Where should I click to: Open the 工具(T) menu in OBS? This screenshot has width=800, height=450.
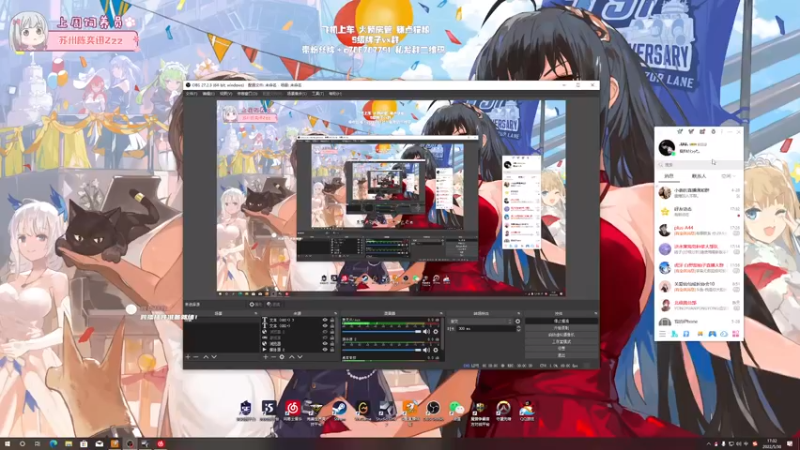pyautogui.click(x=318, y=94)
